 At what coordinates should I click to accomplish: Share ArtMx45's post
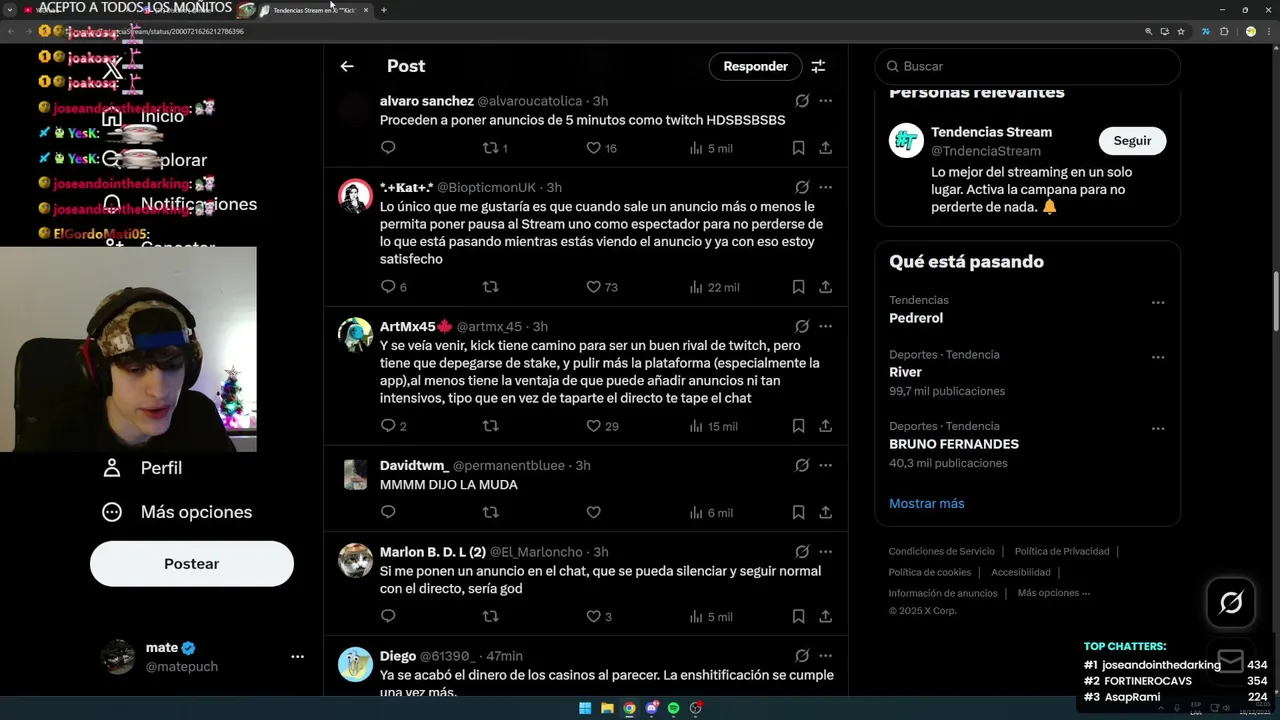[825, 426]
